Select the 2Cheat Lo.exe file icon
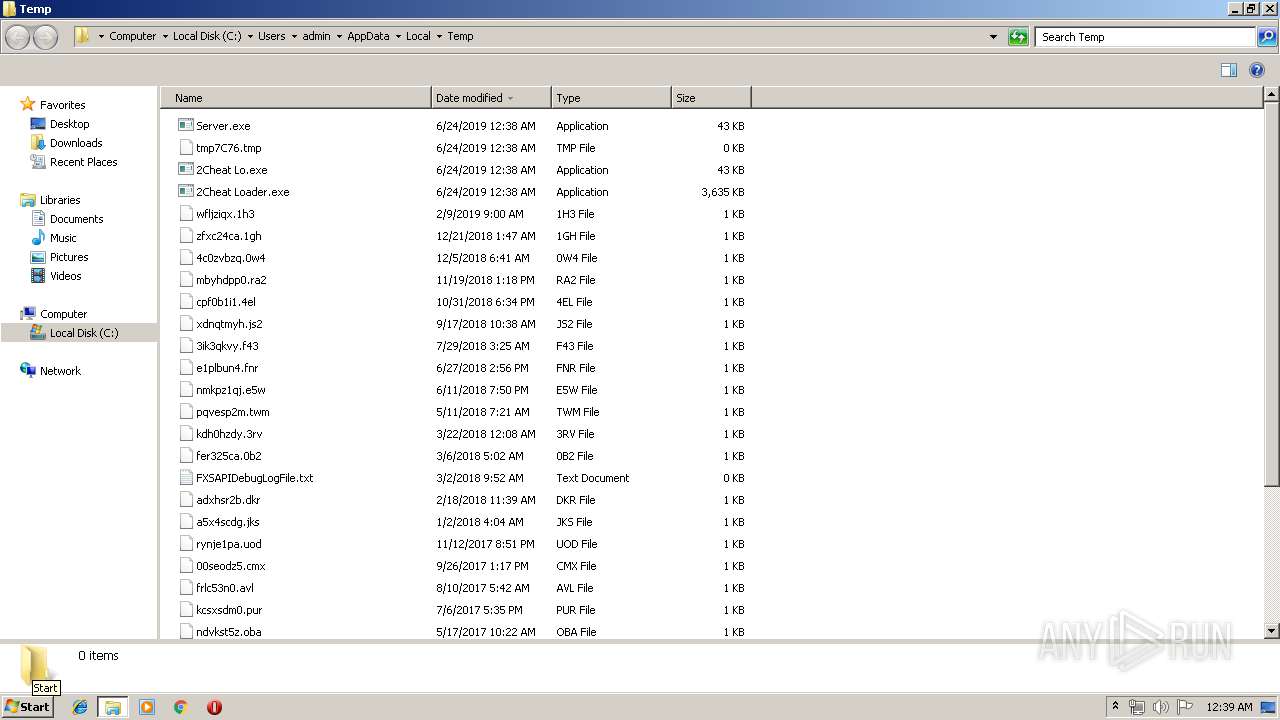 185,170
